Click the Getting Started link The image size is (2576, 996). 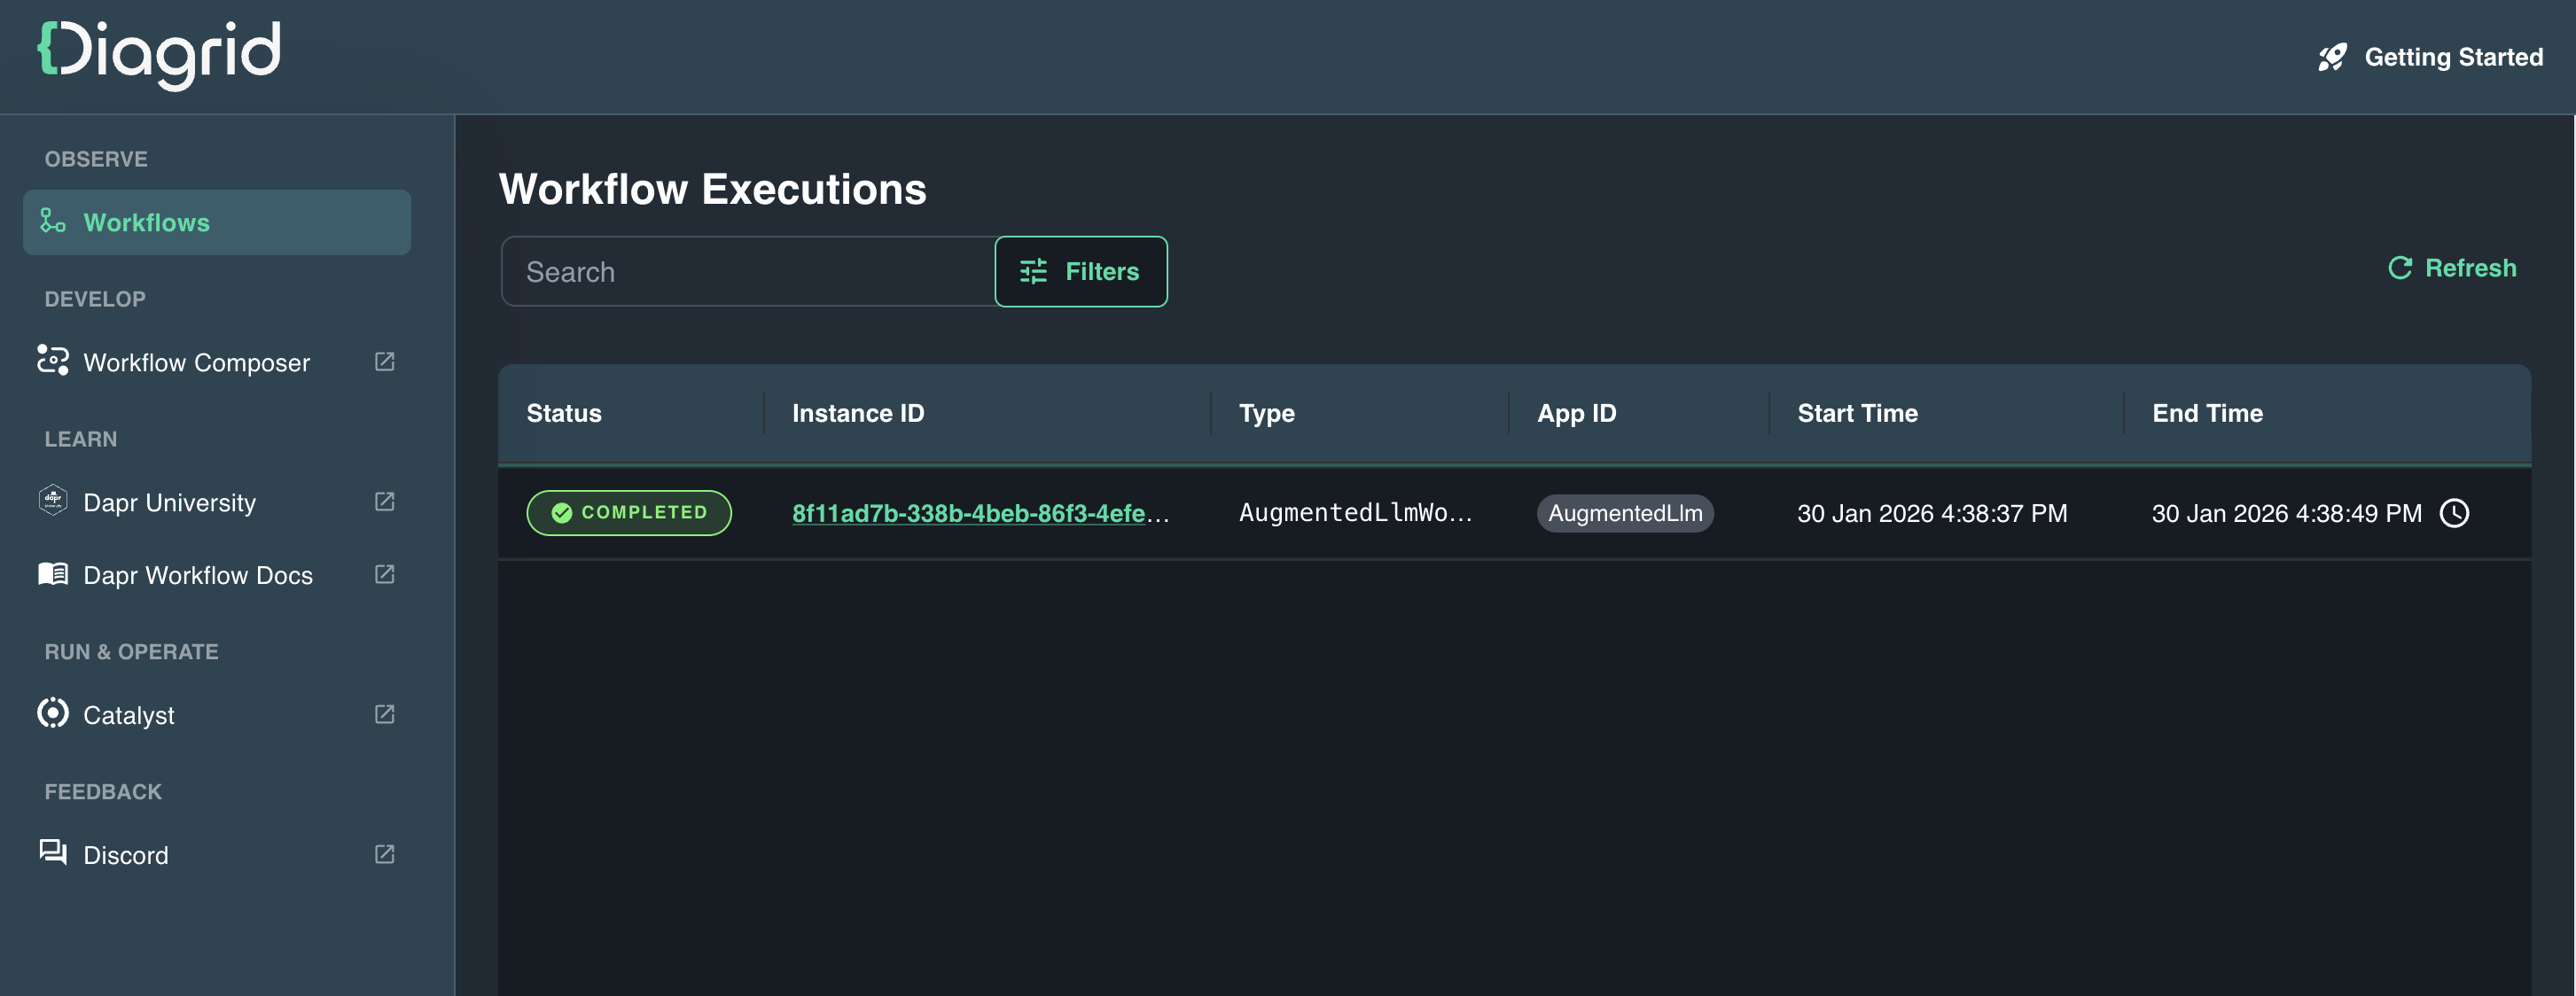(x=2452, y=58)
